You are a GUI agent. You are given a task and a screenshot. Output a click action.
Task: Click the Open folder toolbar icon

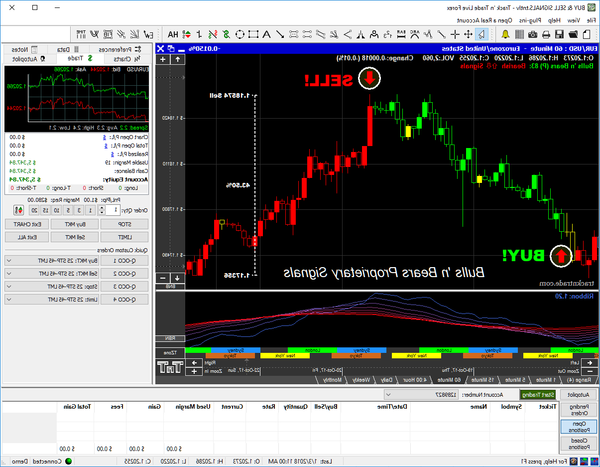pyautogui.click(x=573, y=35)
